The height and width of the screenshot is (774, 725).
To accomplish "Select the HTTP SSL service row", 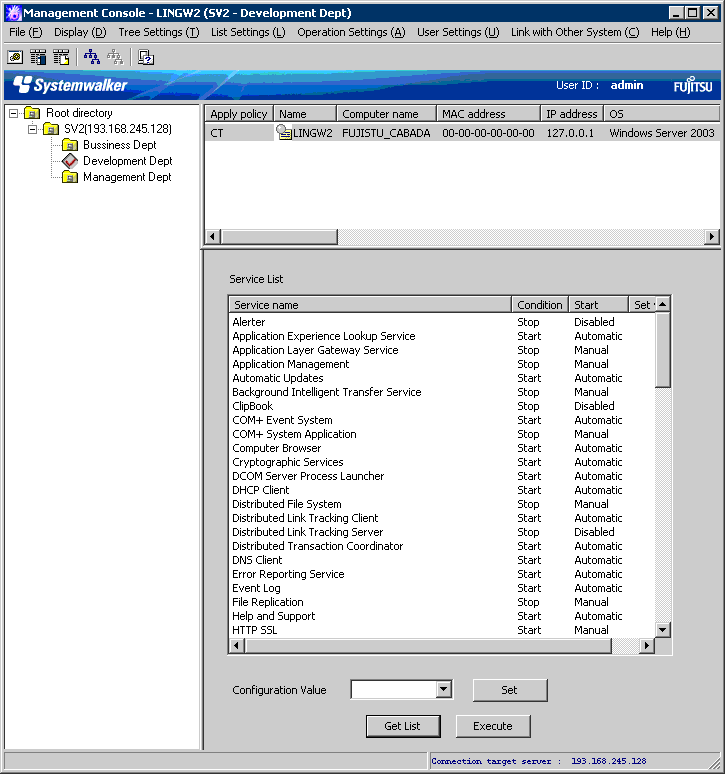I will click(x=442, y=630).
